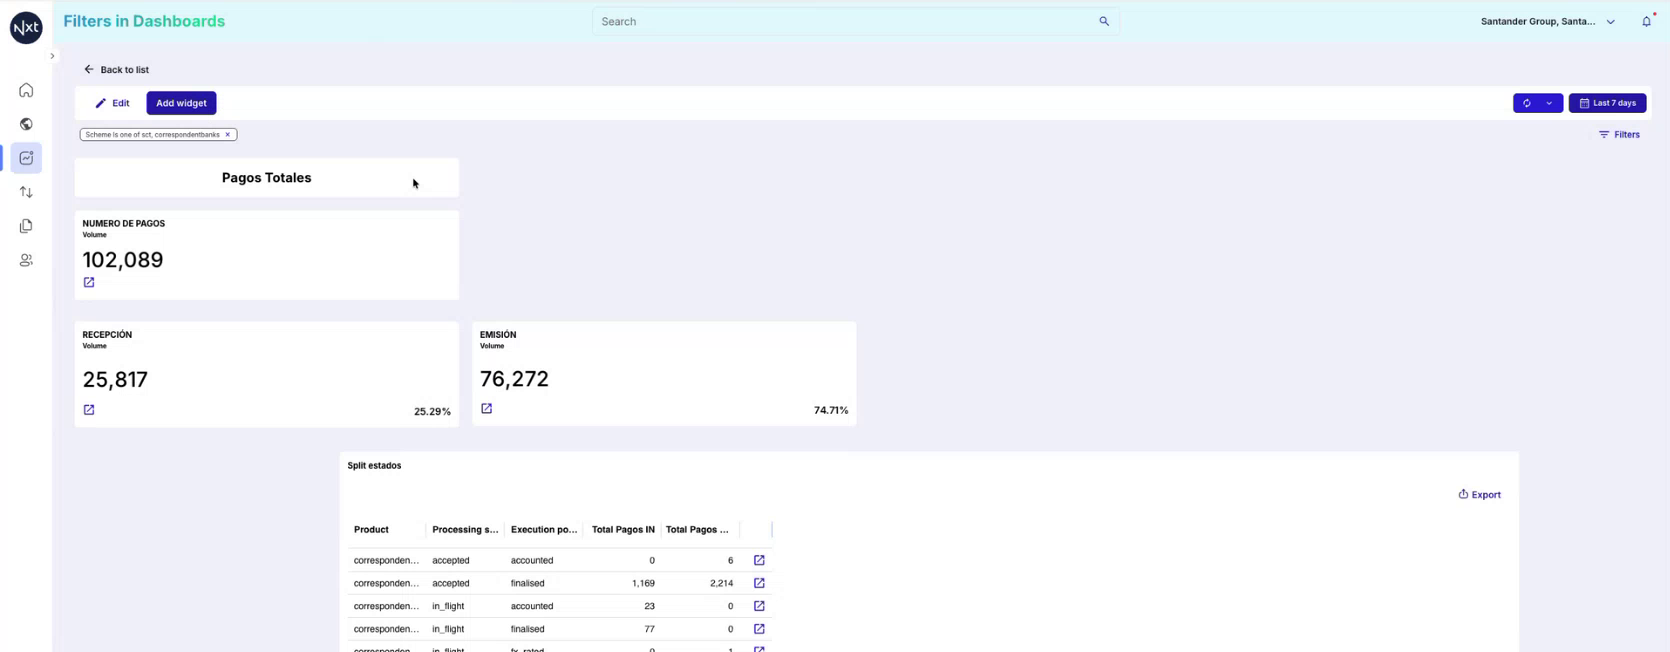Click the 2,214 table cell
Viewport: 1670px width, 652px height.
point(721,583)
